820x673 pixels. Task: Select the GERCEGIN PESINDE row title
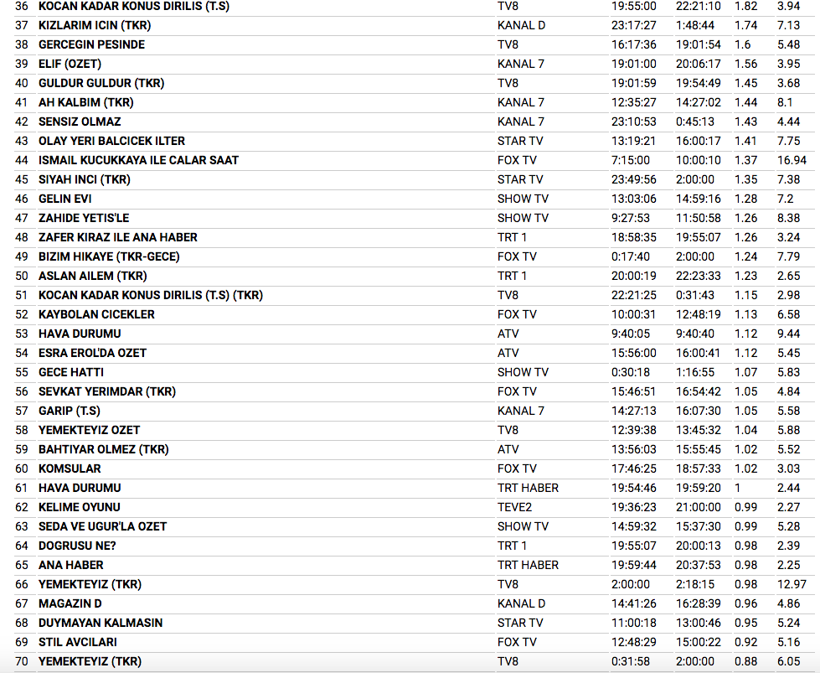91,45
